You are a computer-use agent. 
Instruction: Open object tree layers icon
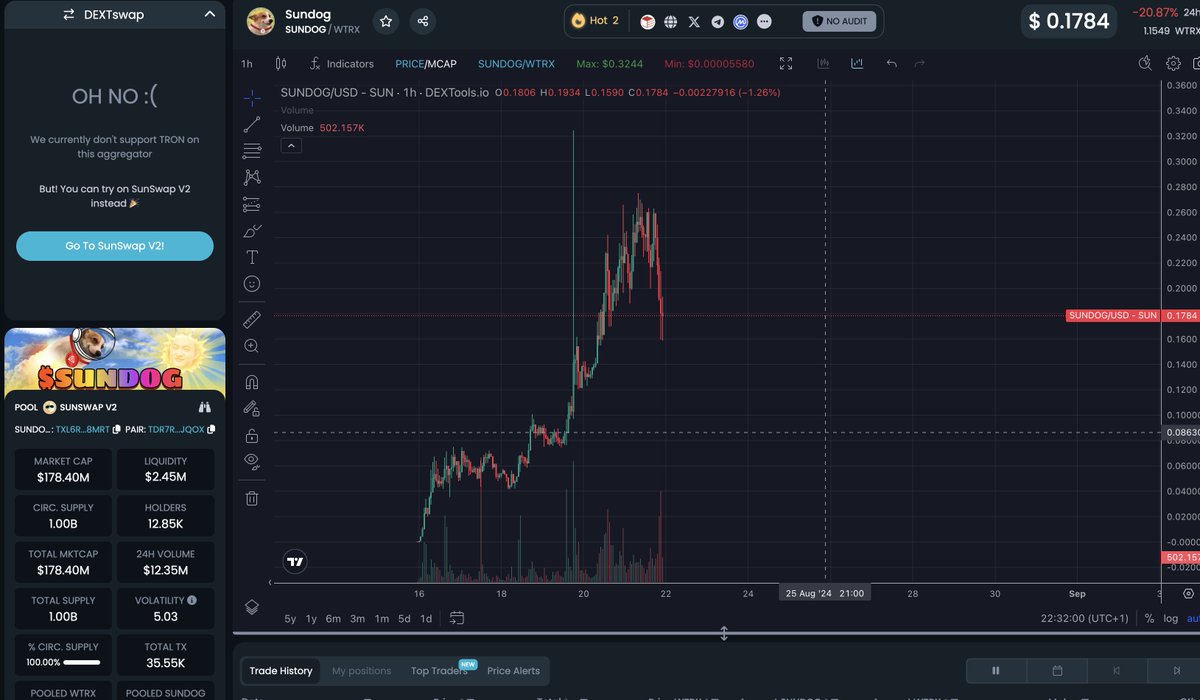coord(252,607)
